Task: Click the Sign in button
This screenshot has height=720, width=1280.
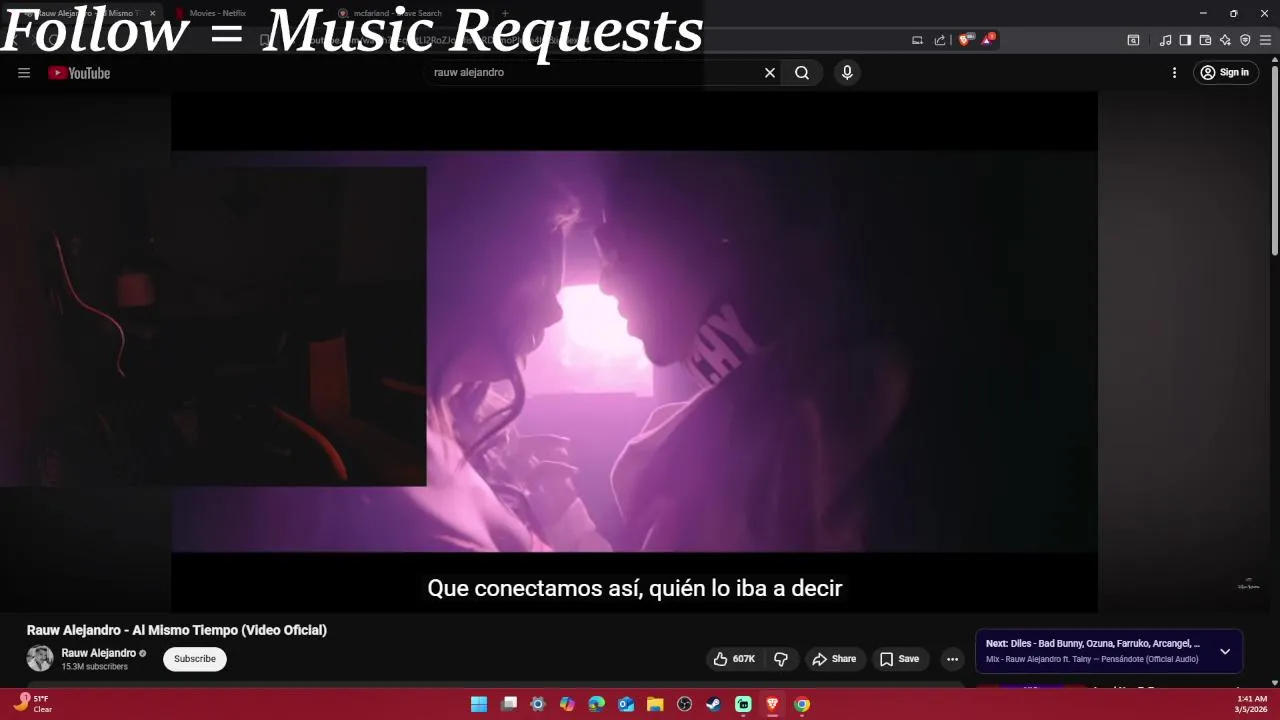Action: pyautogui.click(x=1225, y=73)
